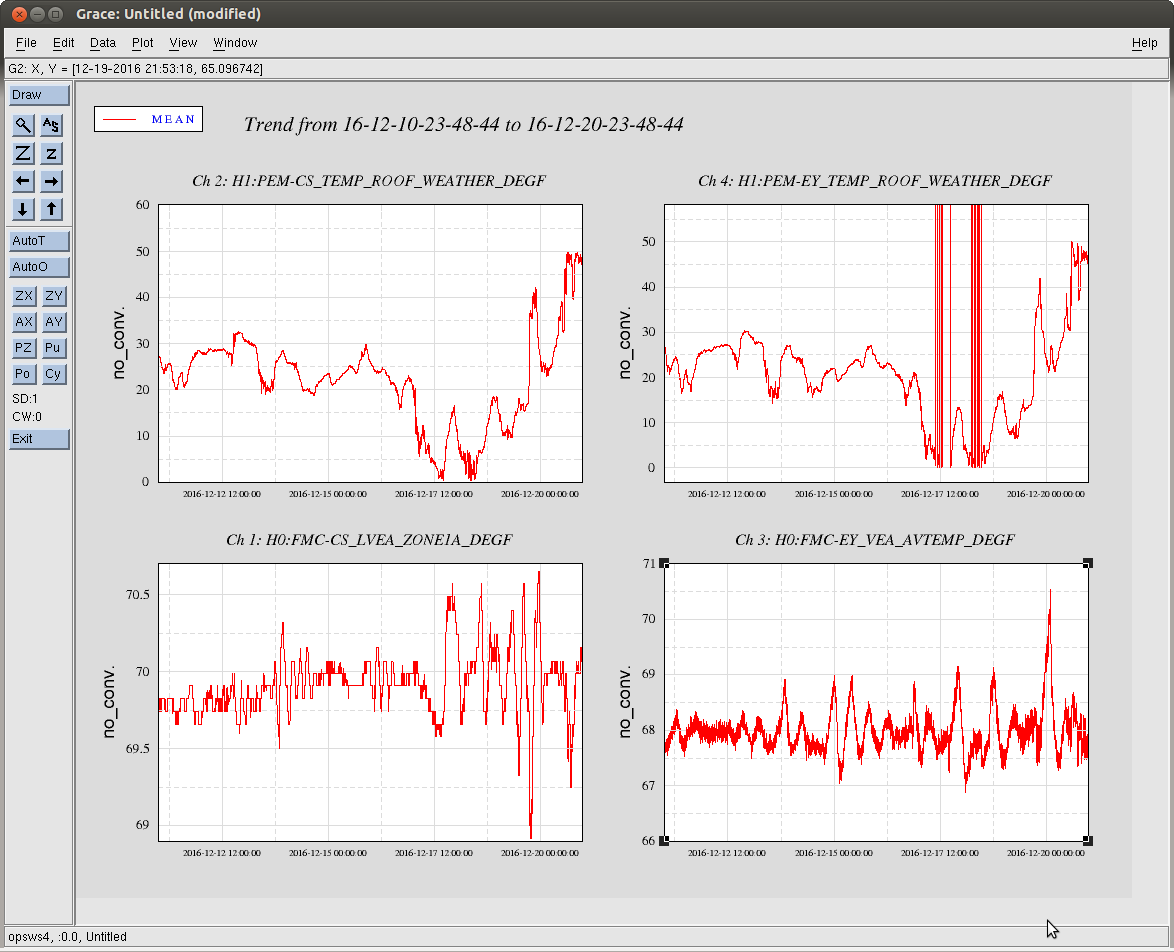Click the scroll up arrow icon
Screen dimensions: 1174x952
[51, 209]
